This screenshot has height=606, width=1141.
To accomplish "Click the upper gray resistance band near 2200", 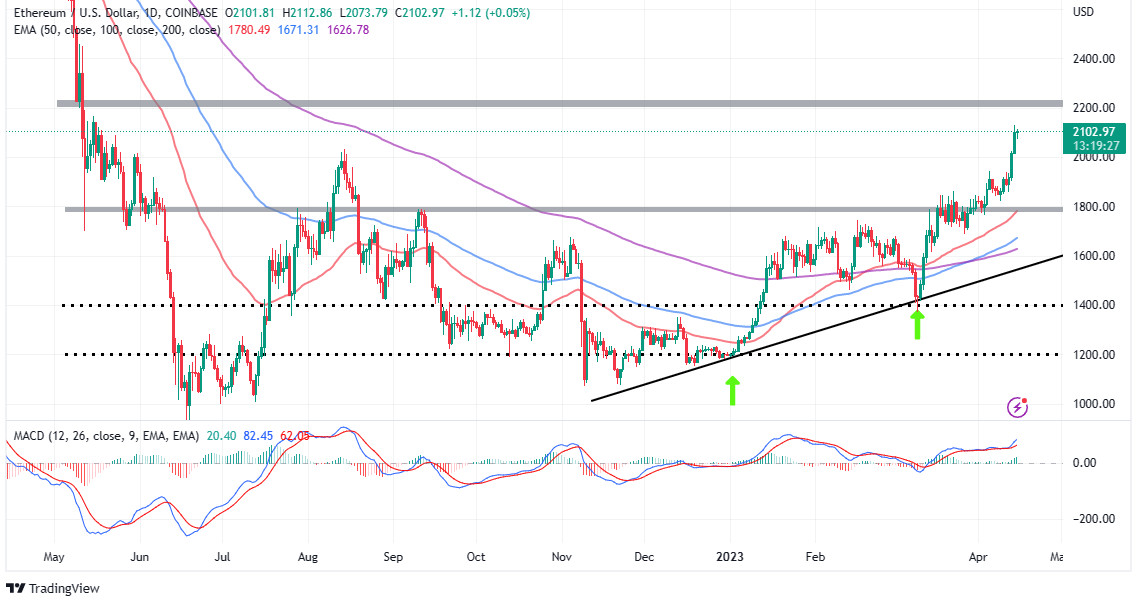I will (x=560, y=103).
